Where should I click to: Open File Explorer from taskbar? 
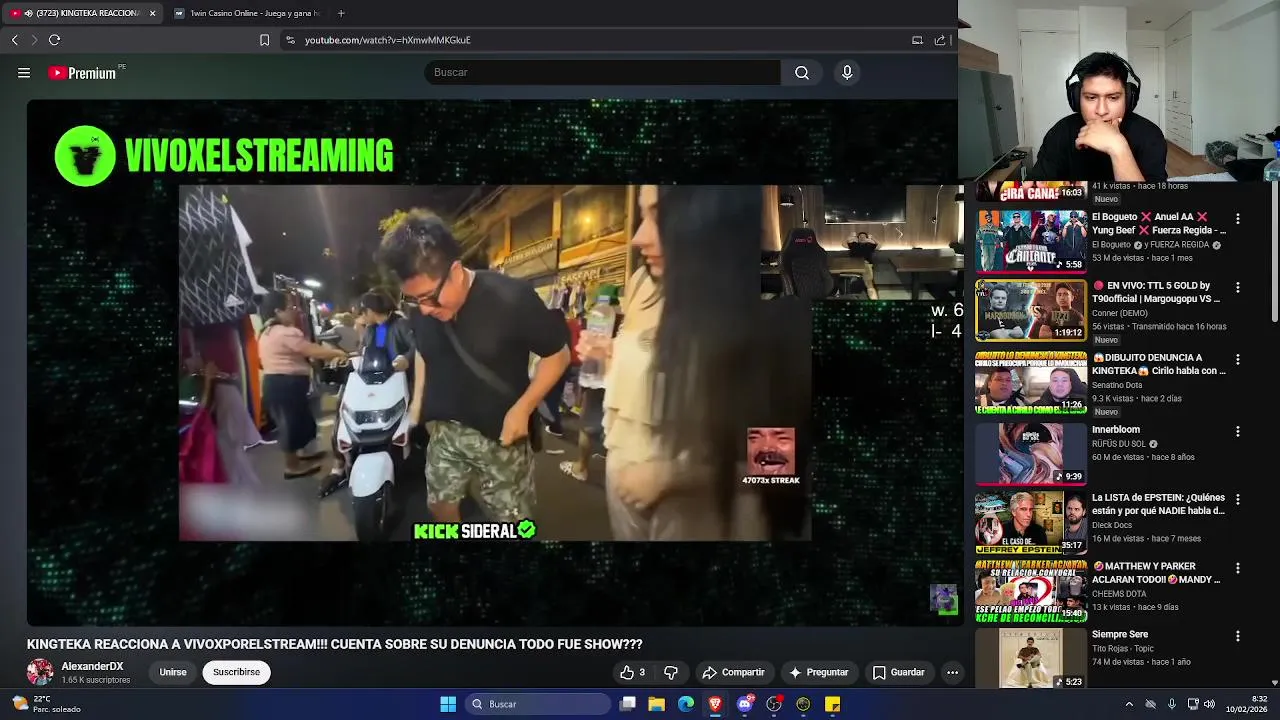click(656, 704)
